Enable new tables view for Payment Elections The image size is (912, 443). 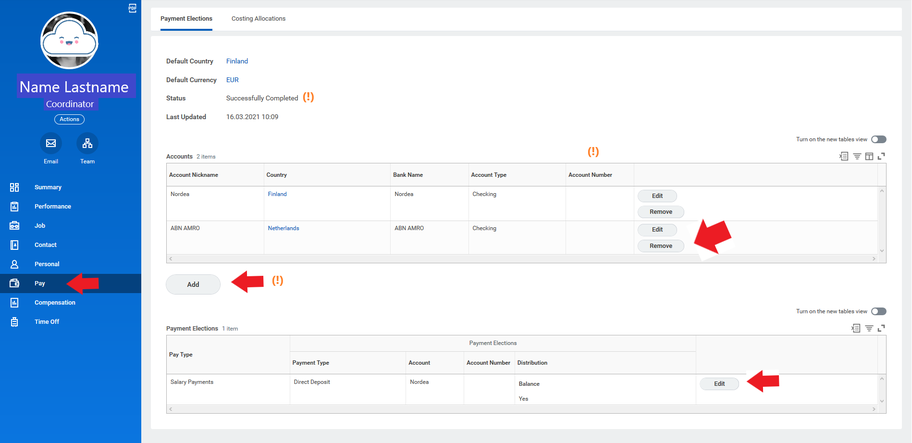(878, 311)
